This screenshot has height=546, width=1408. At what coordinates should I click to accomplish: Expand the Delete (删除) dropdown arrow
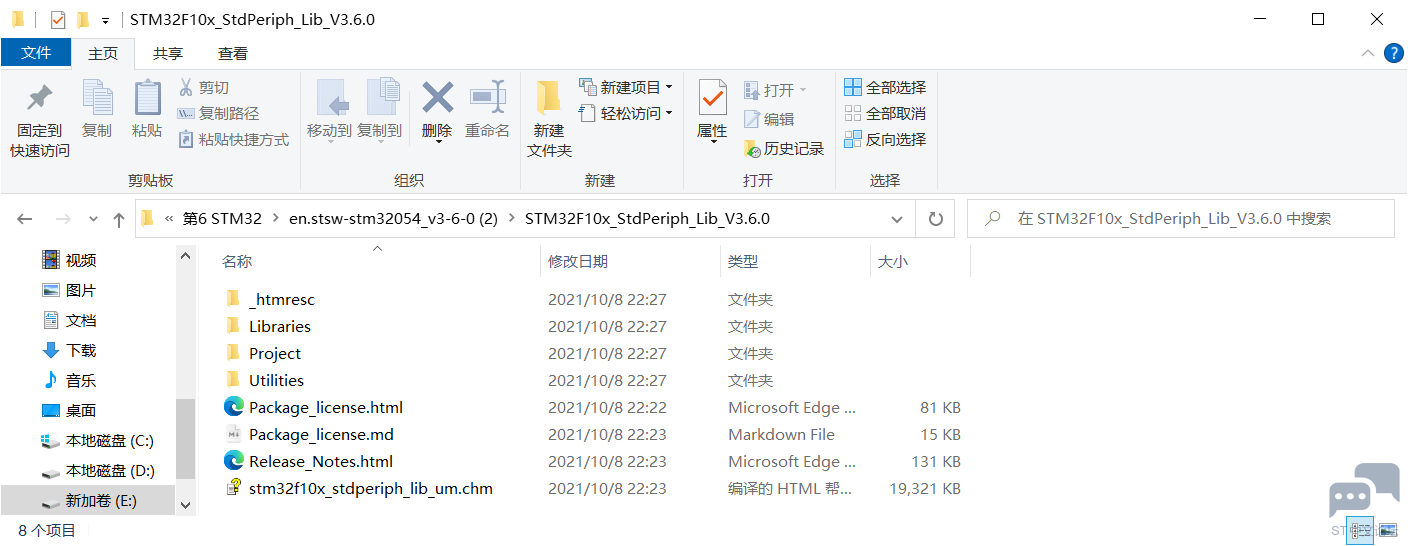[x=438, y=141]
